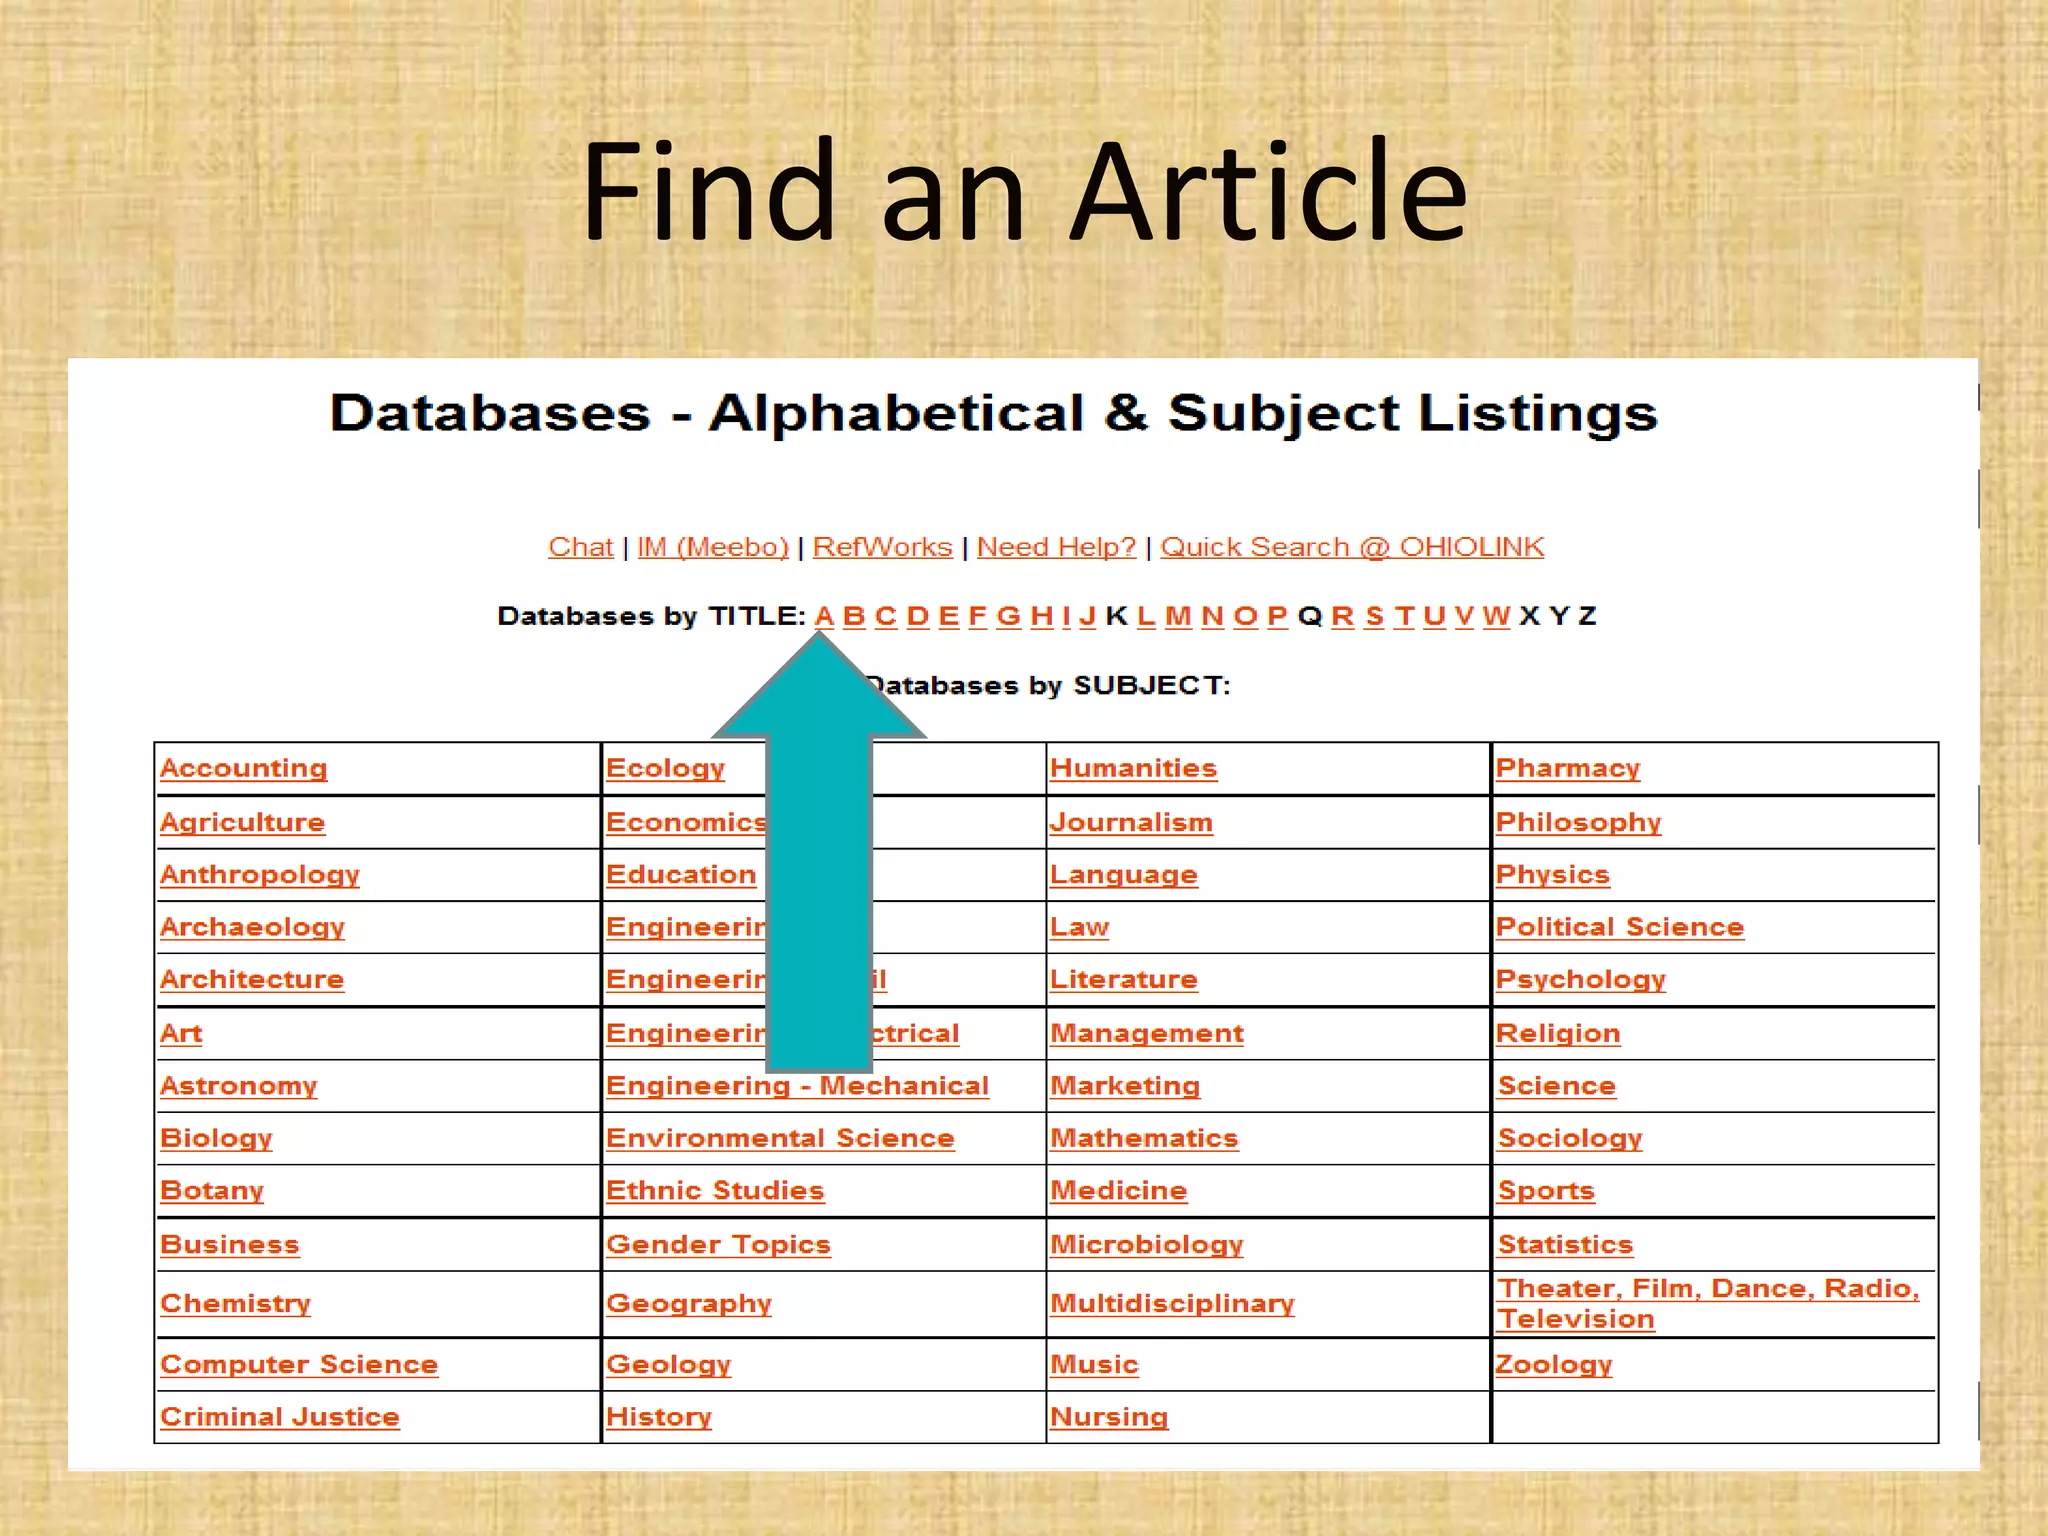The width and height of the screenshot is (2048, 1536).
Task: Open the Ecology subject link
Action: click(x=665, y=768)
